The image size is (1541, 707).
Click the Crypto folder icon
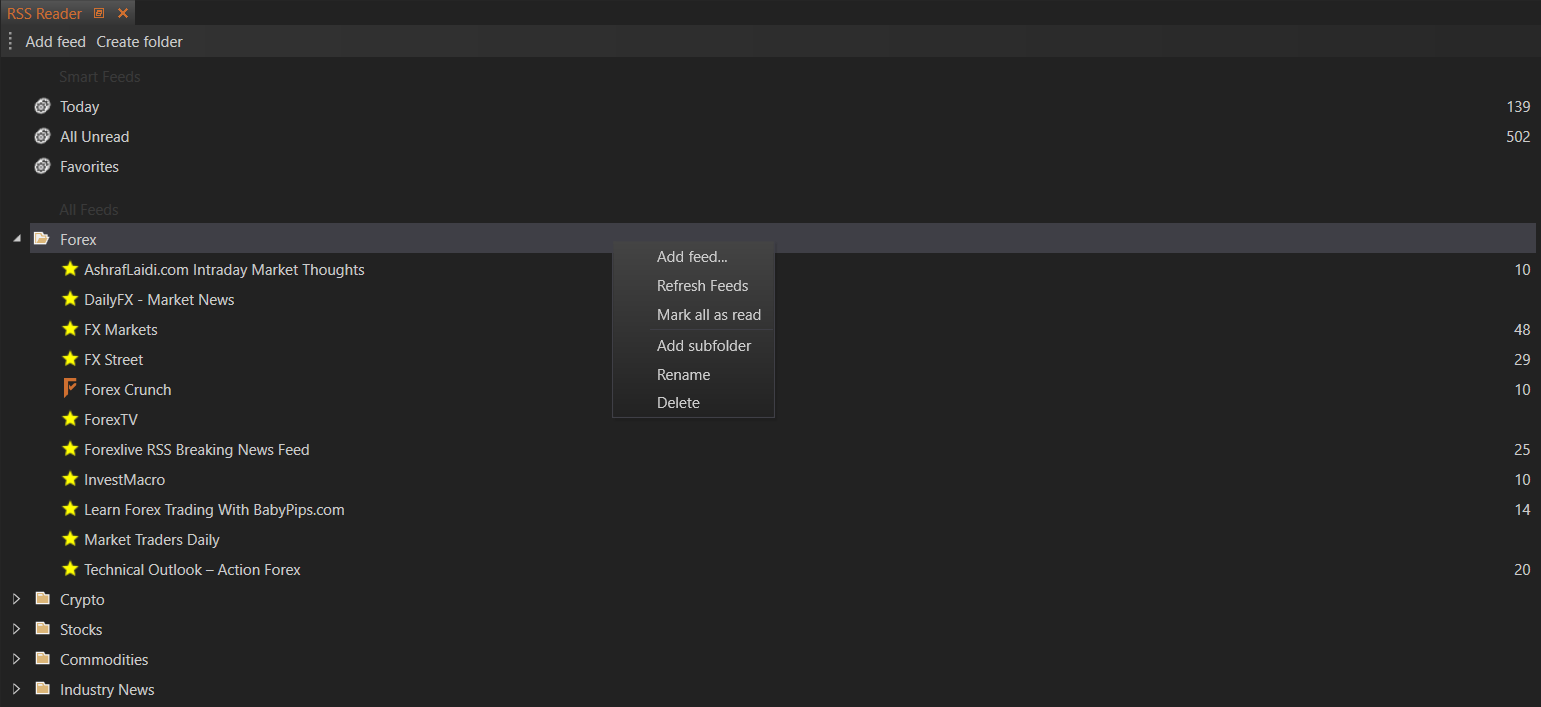[42, 599]
